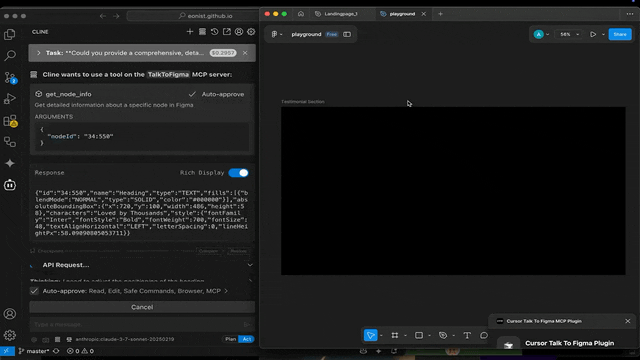Select the Cline robot icon in the activity bar

[10, 185]
